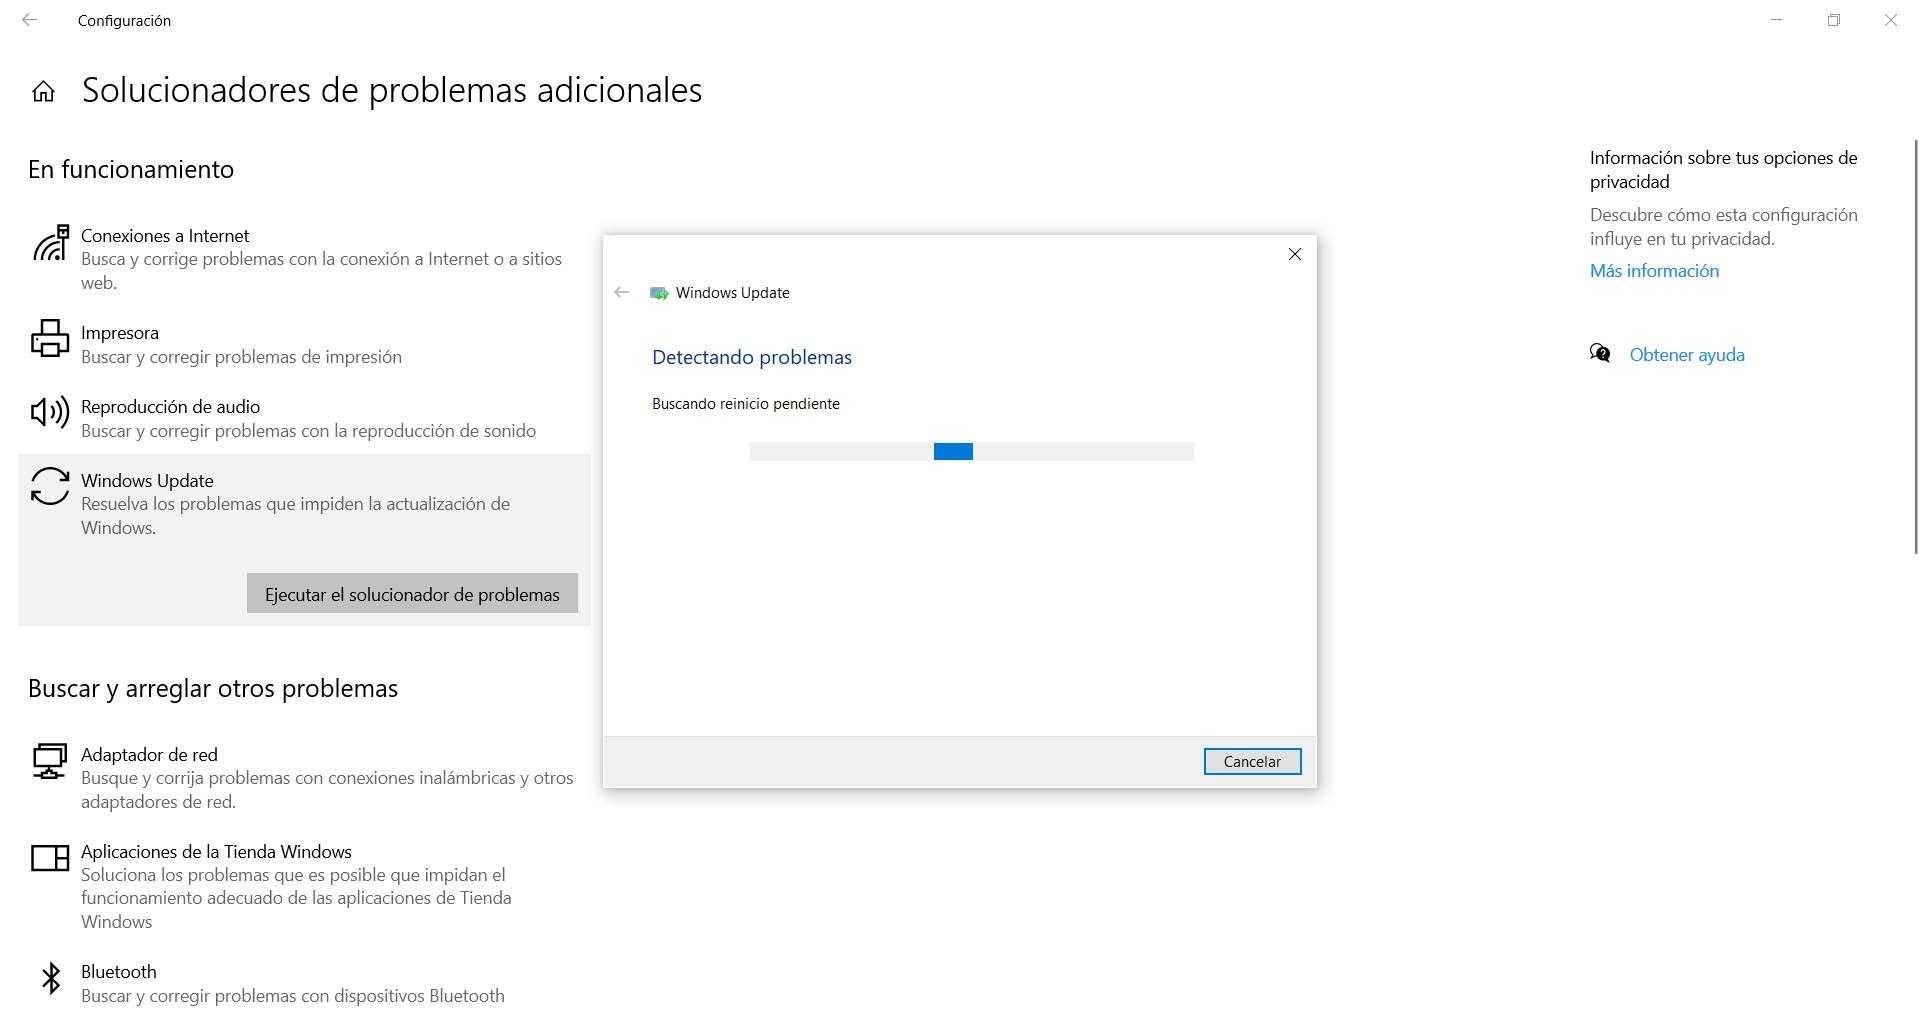The width and height of the screenshot is (1920, 1017).
Task: Select the Windows Update sync icon
Action: pos(50,487)
